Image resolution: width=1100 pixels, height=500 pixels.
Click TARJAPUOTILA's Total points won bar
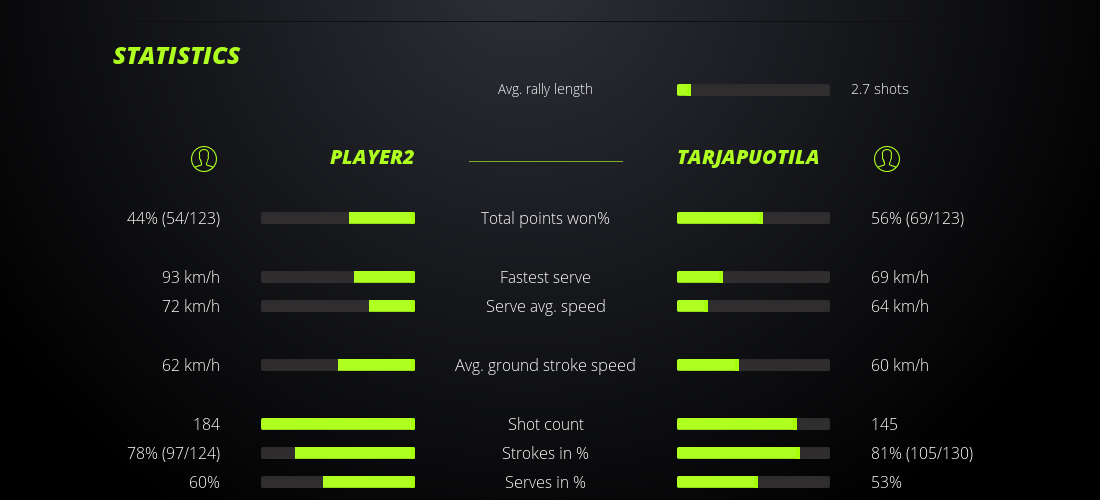[753, 218]
